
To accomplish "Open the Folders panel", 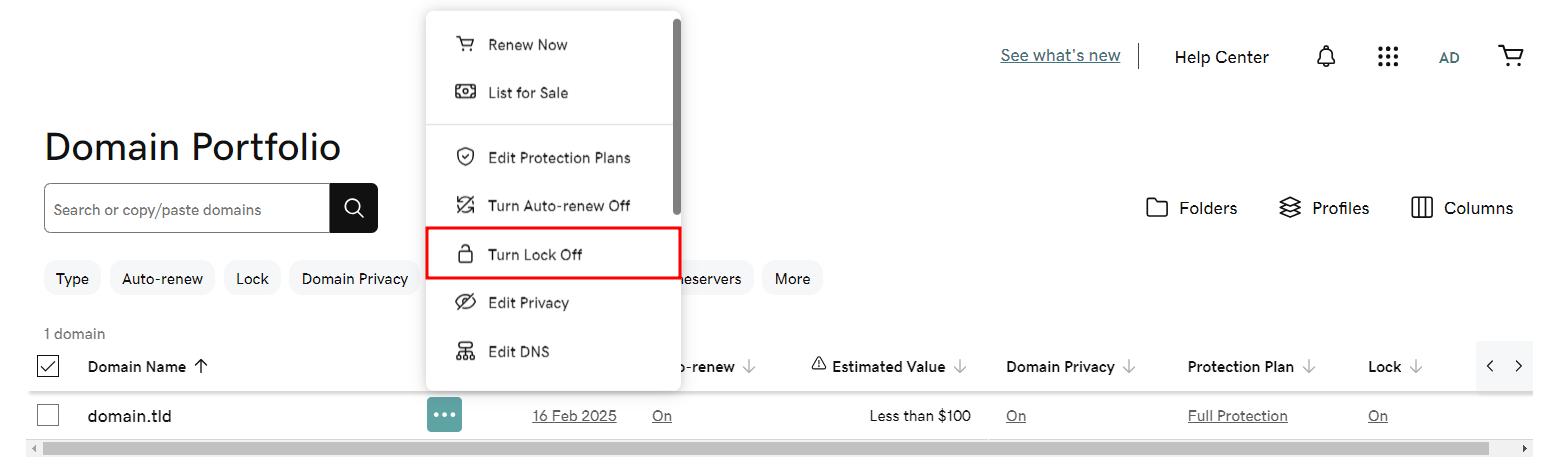I will tap(1191, 208).
